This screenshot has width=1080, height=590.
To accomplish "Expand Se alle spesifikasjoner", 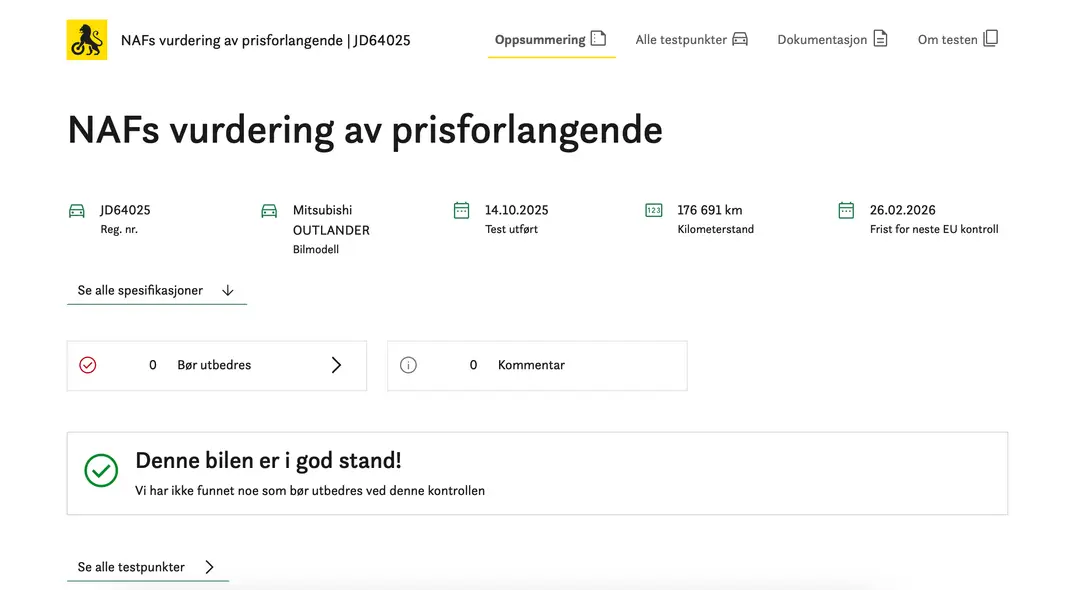I will pyautogui.click(x=140, y=291).
